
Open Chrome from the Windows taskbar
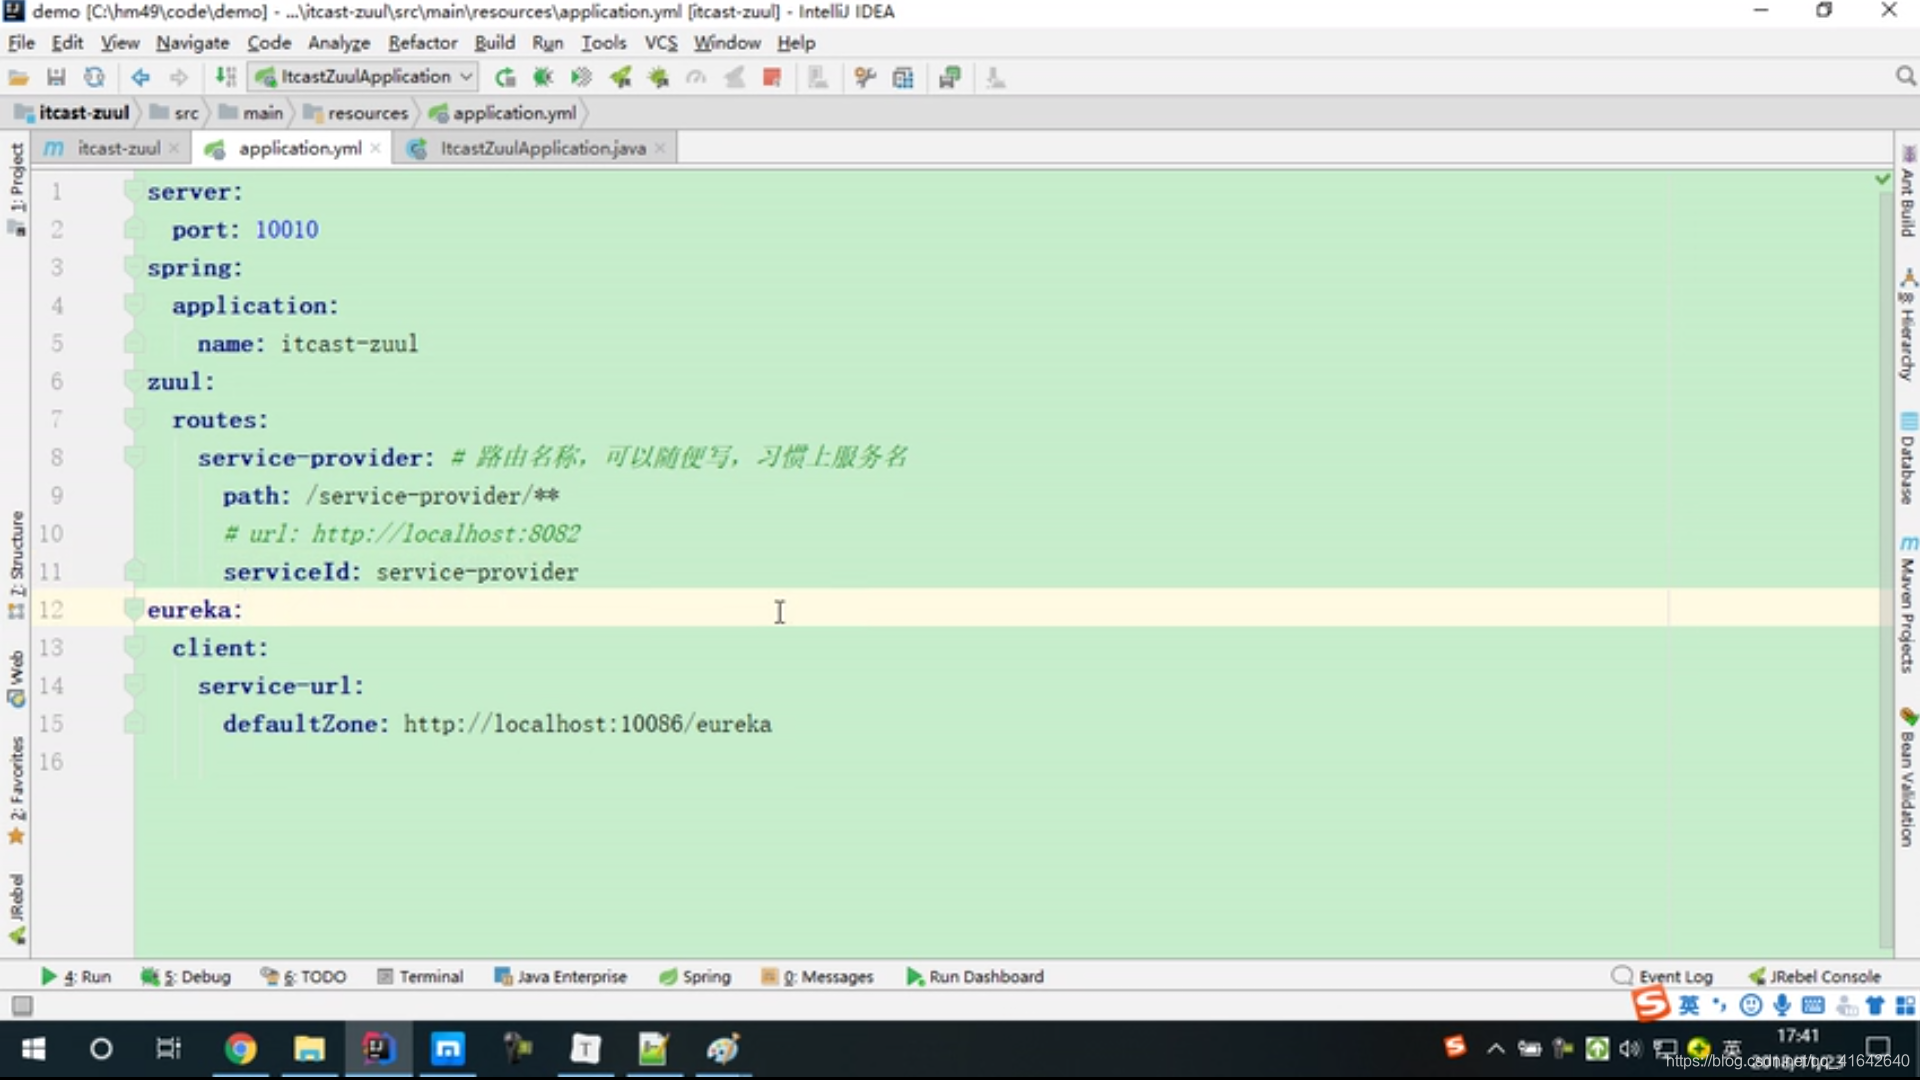coord(240,1048)
